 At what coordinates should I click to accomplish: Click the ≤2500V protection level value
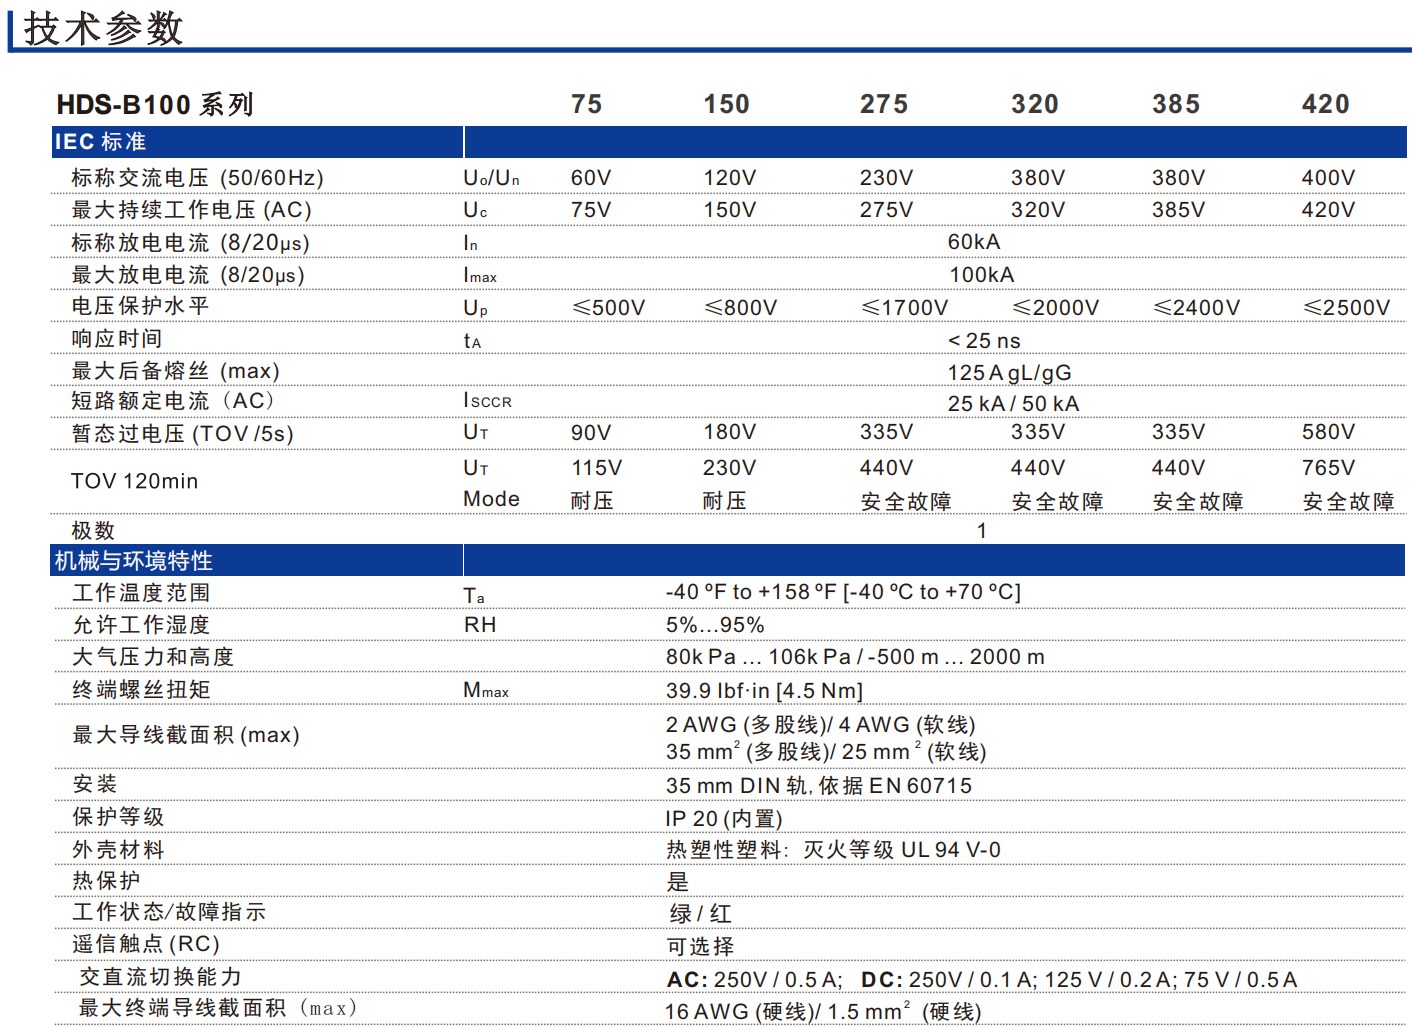(x=1347, y=307)
